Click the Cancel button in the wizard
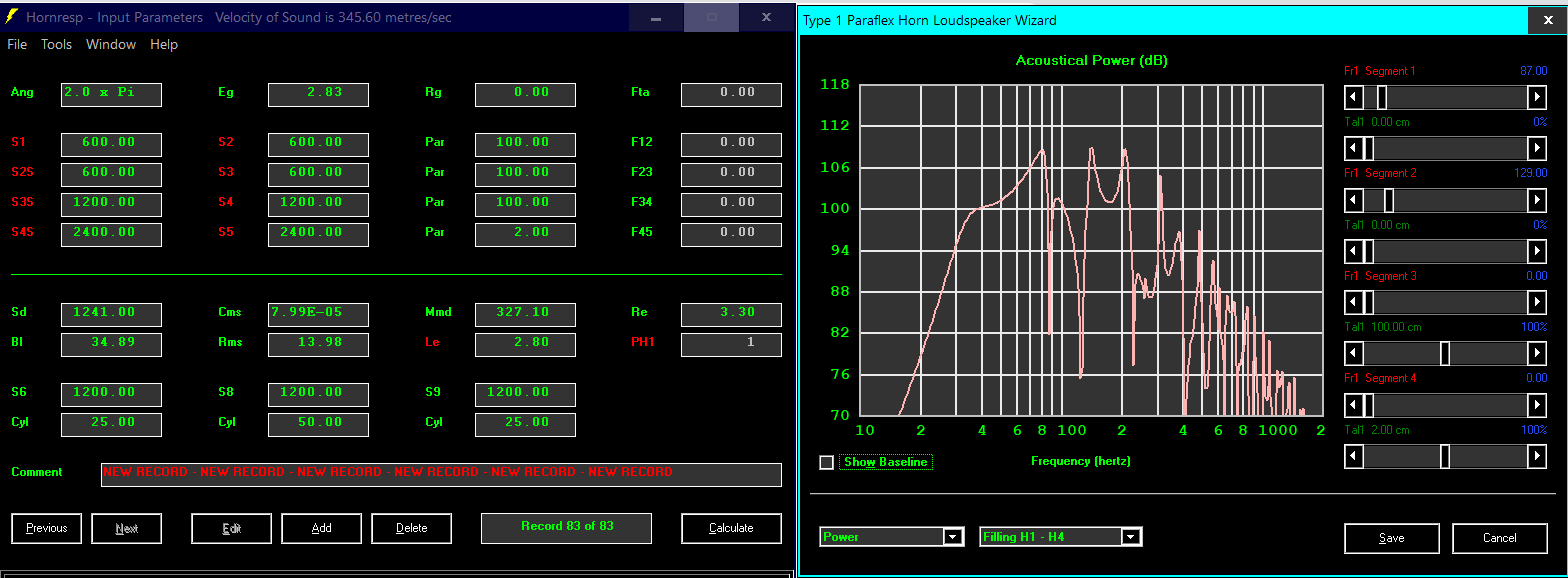Viewport: 1568px width, 578px height. pyautogui.click(x=1500, y=538)
